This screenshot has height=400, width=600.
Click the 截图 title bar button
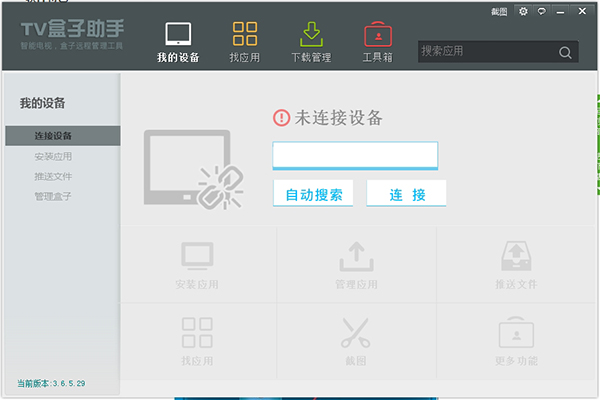[499, 12]
